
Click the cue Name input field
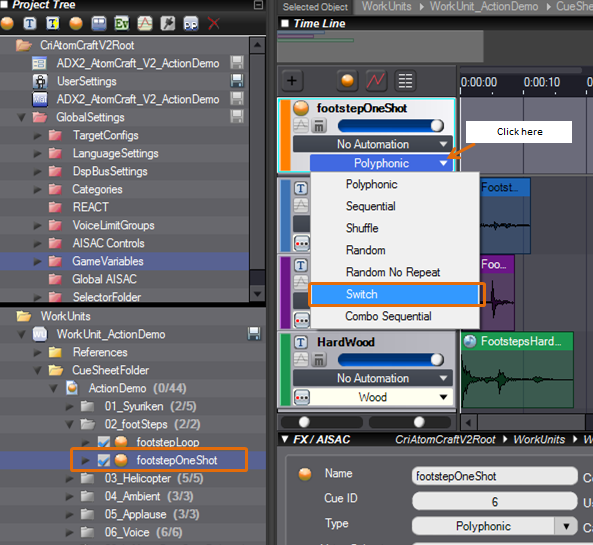tap(494, 476)
